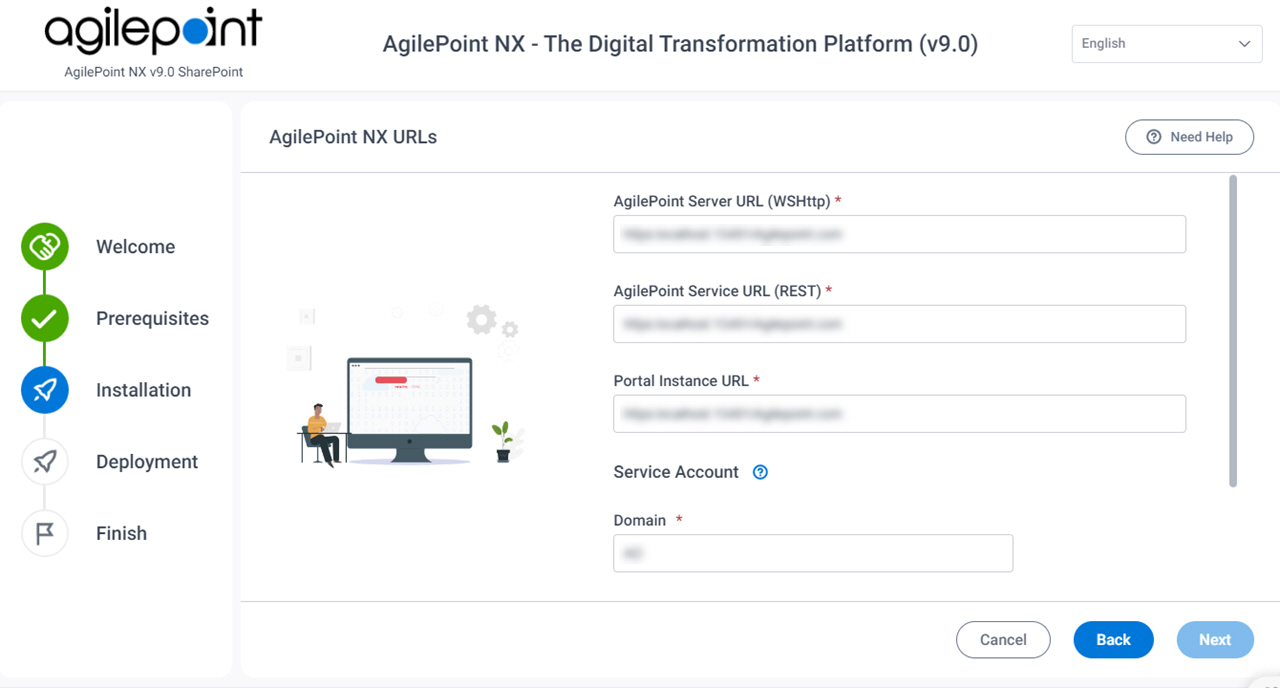Click the Next button

1215,640
